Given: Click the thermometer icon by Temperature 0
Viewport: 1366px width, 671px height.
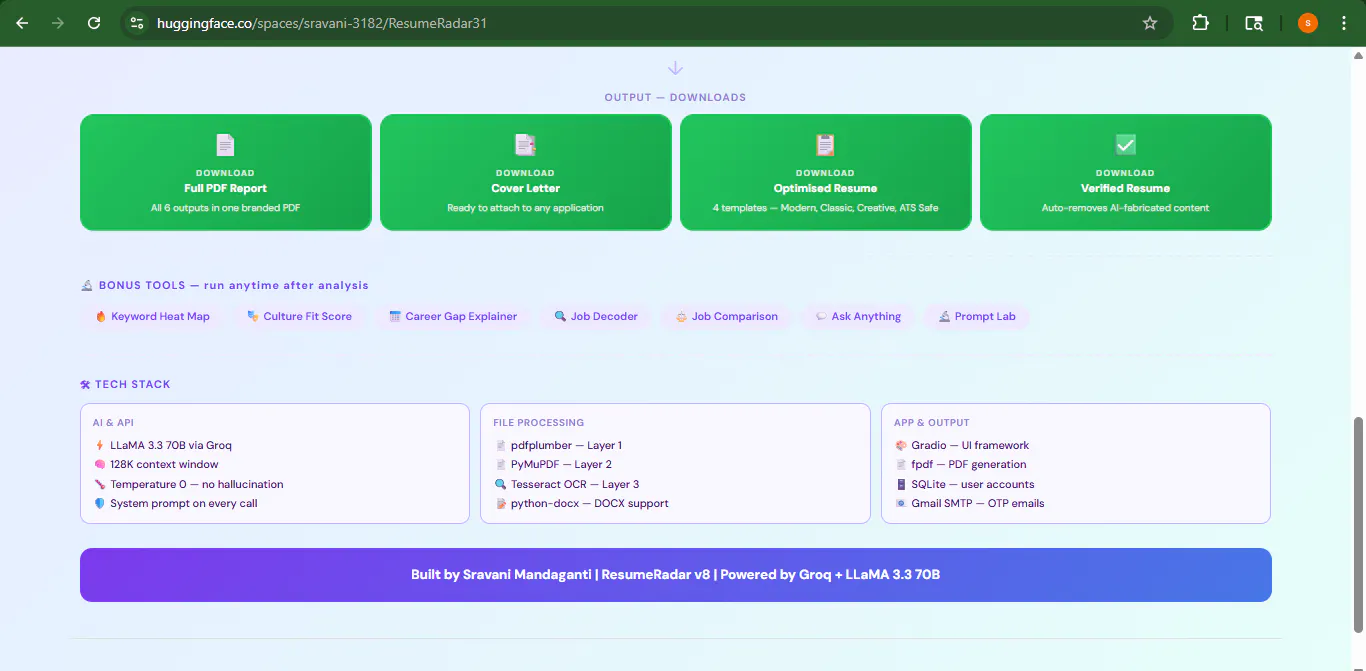Looking at the screenshot, I should [x=100, y=484].
